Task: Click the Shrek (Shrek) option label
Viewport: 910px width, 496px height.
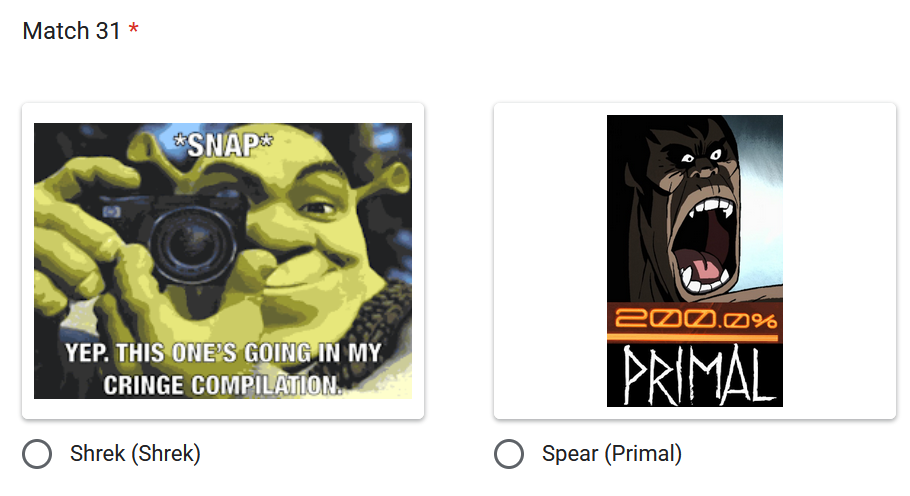Action: click(x=135, y=454)
